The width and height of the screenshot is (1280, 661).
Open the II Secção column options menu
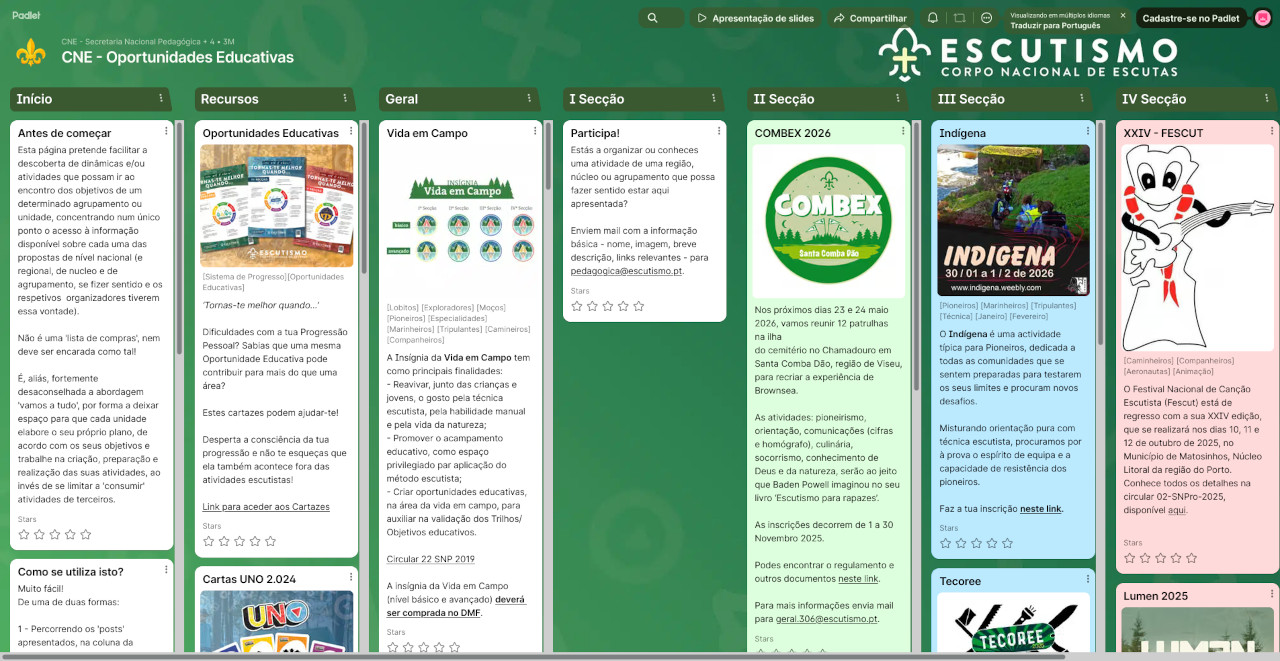pyautogui.click(x=897, y=98)
